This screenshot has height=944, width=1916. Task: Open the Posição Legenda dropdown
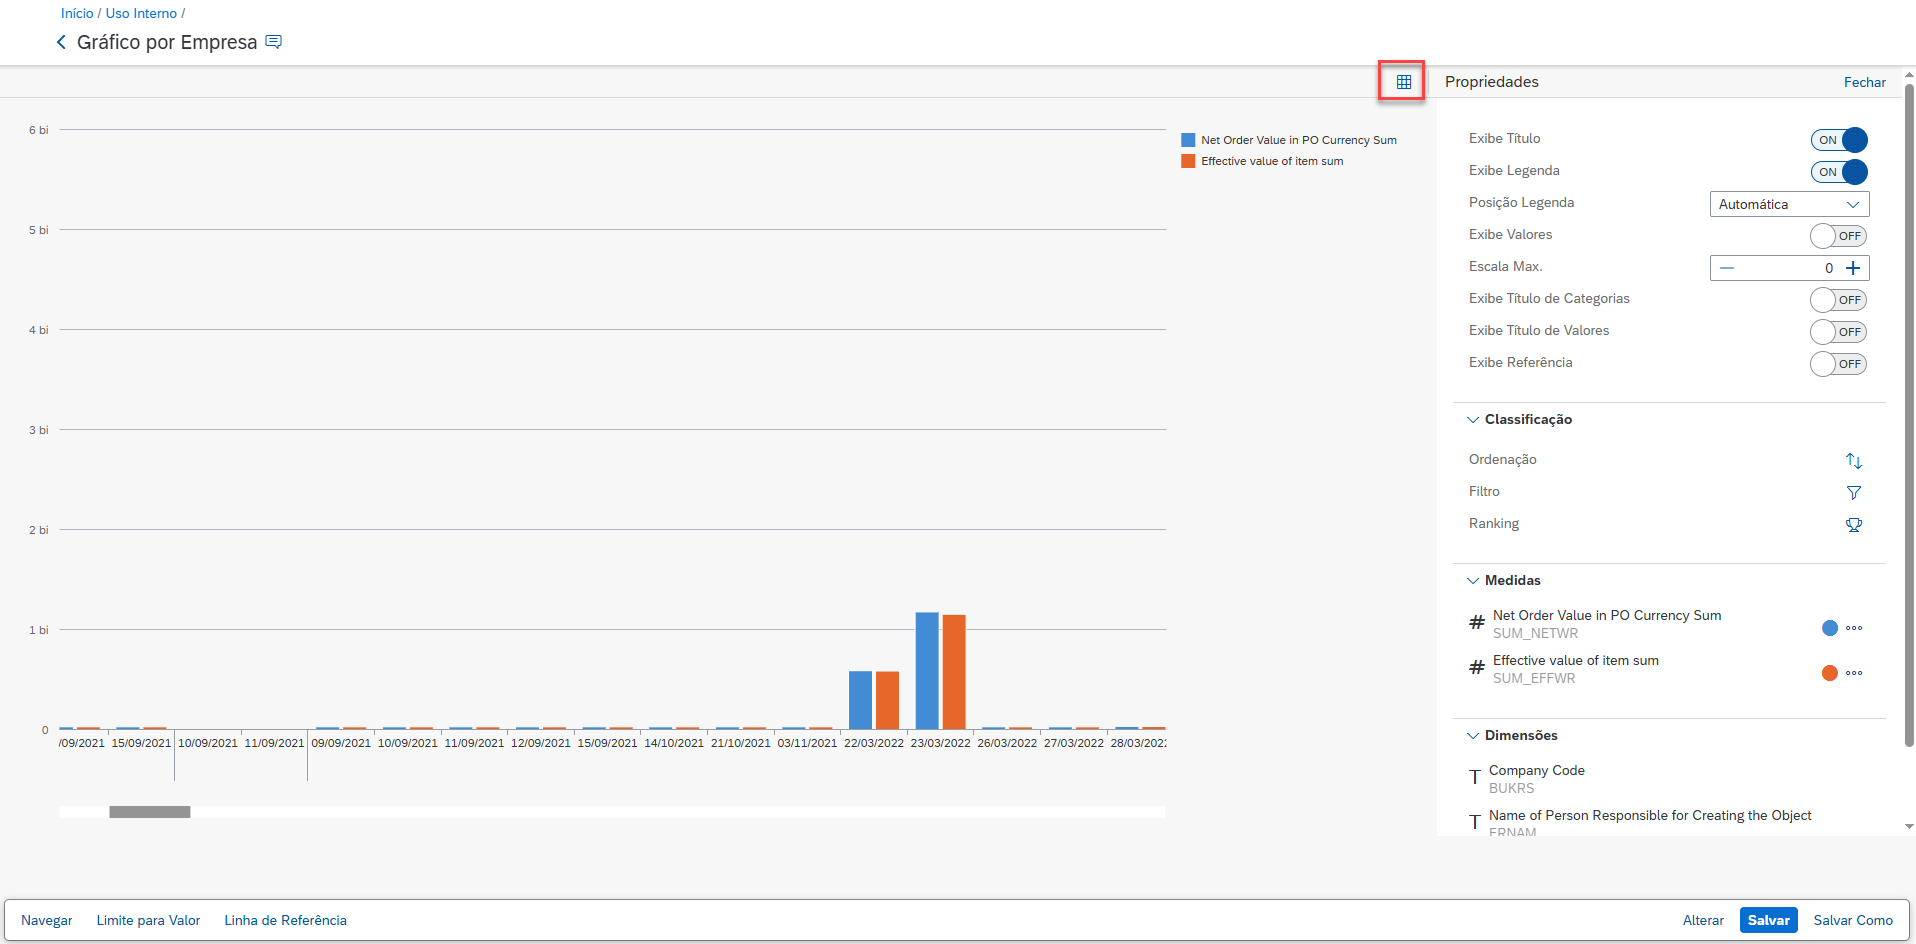point(1788,204)
